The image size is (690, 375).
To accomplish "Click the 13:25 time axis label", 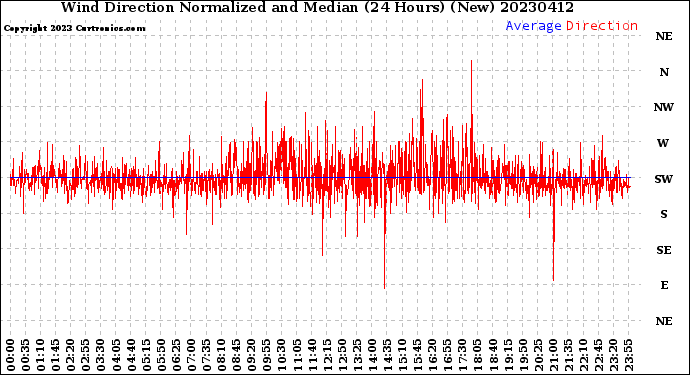I will coord(357,355).
